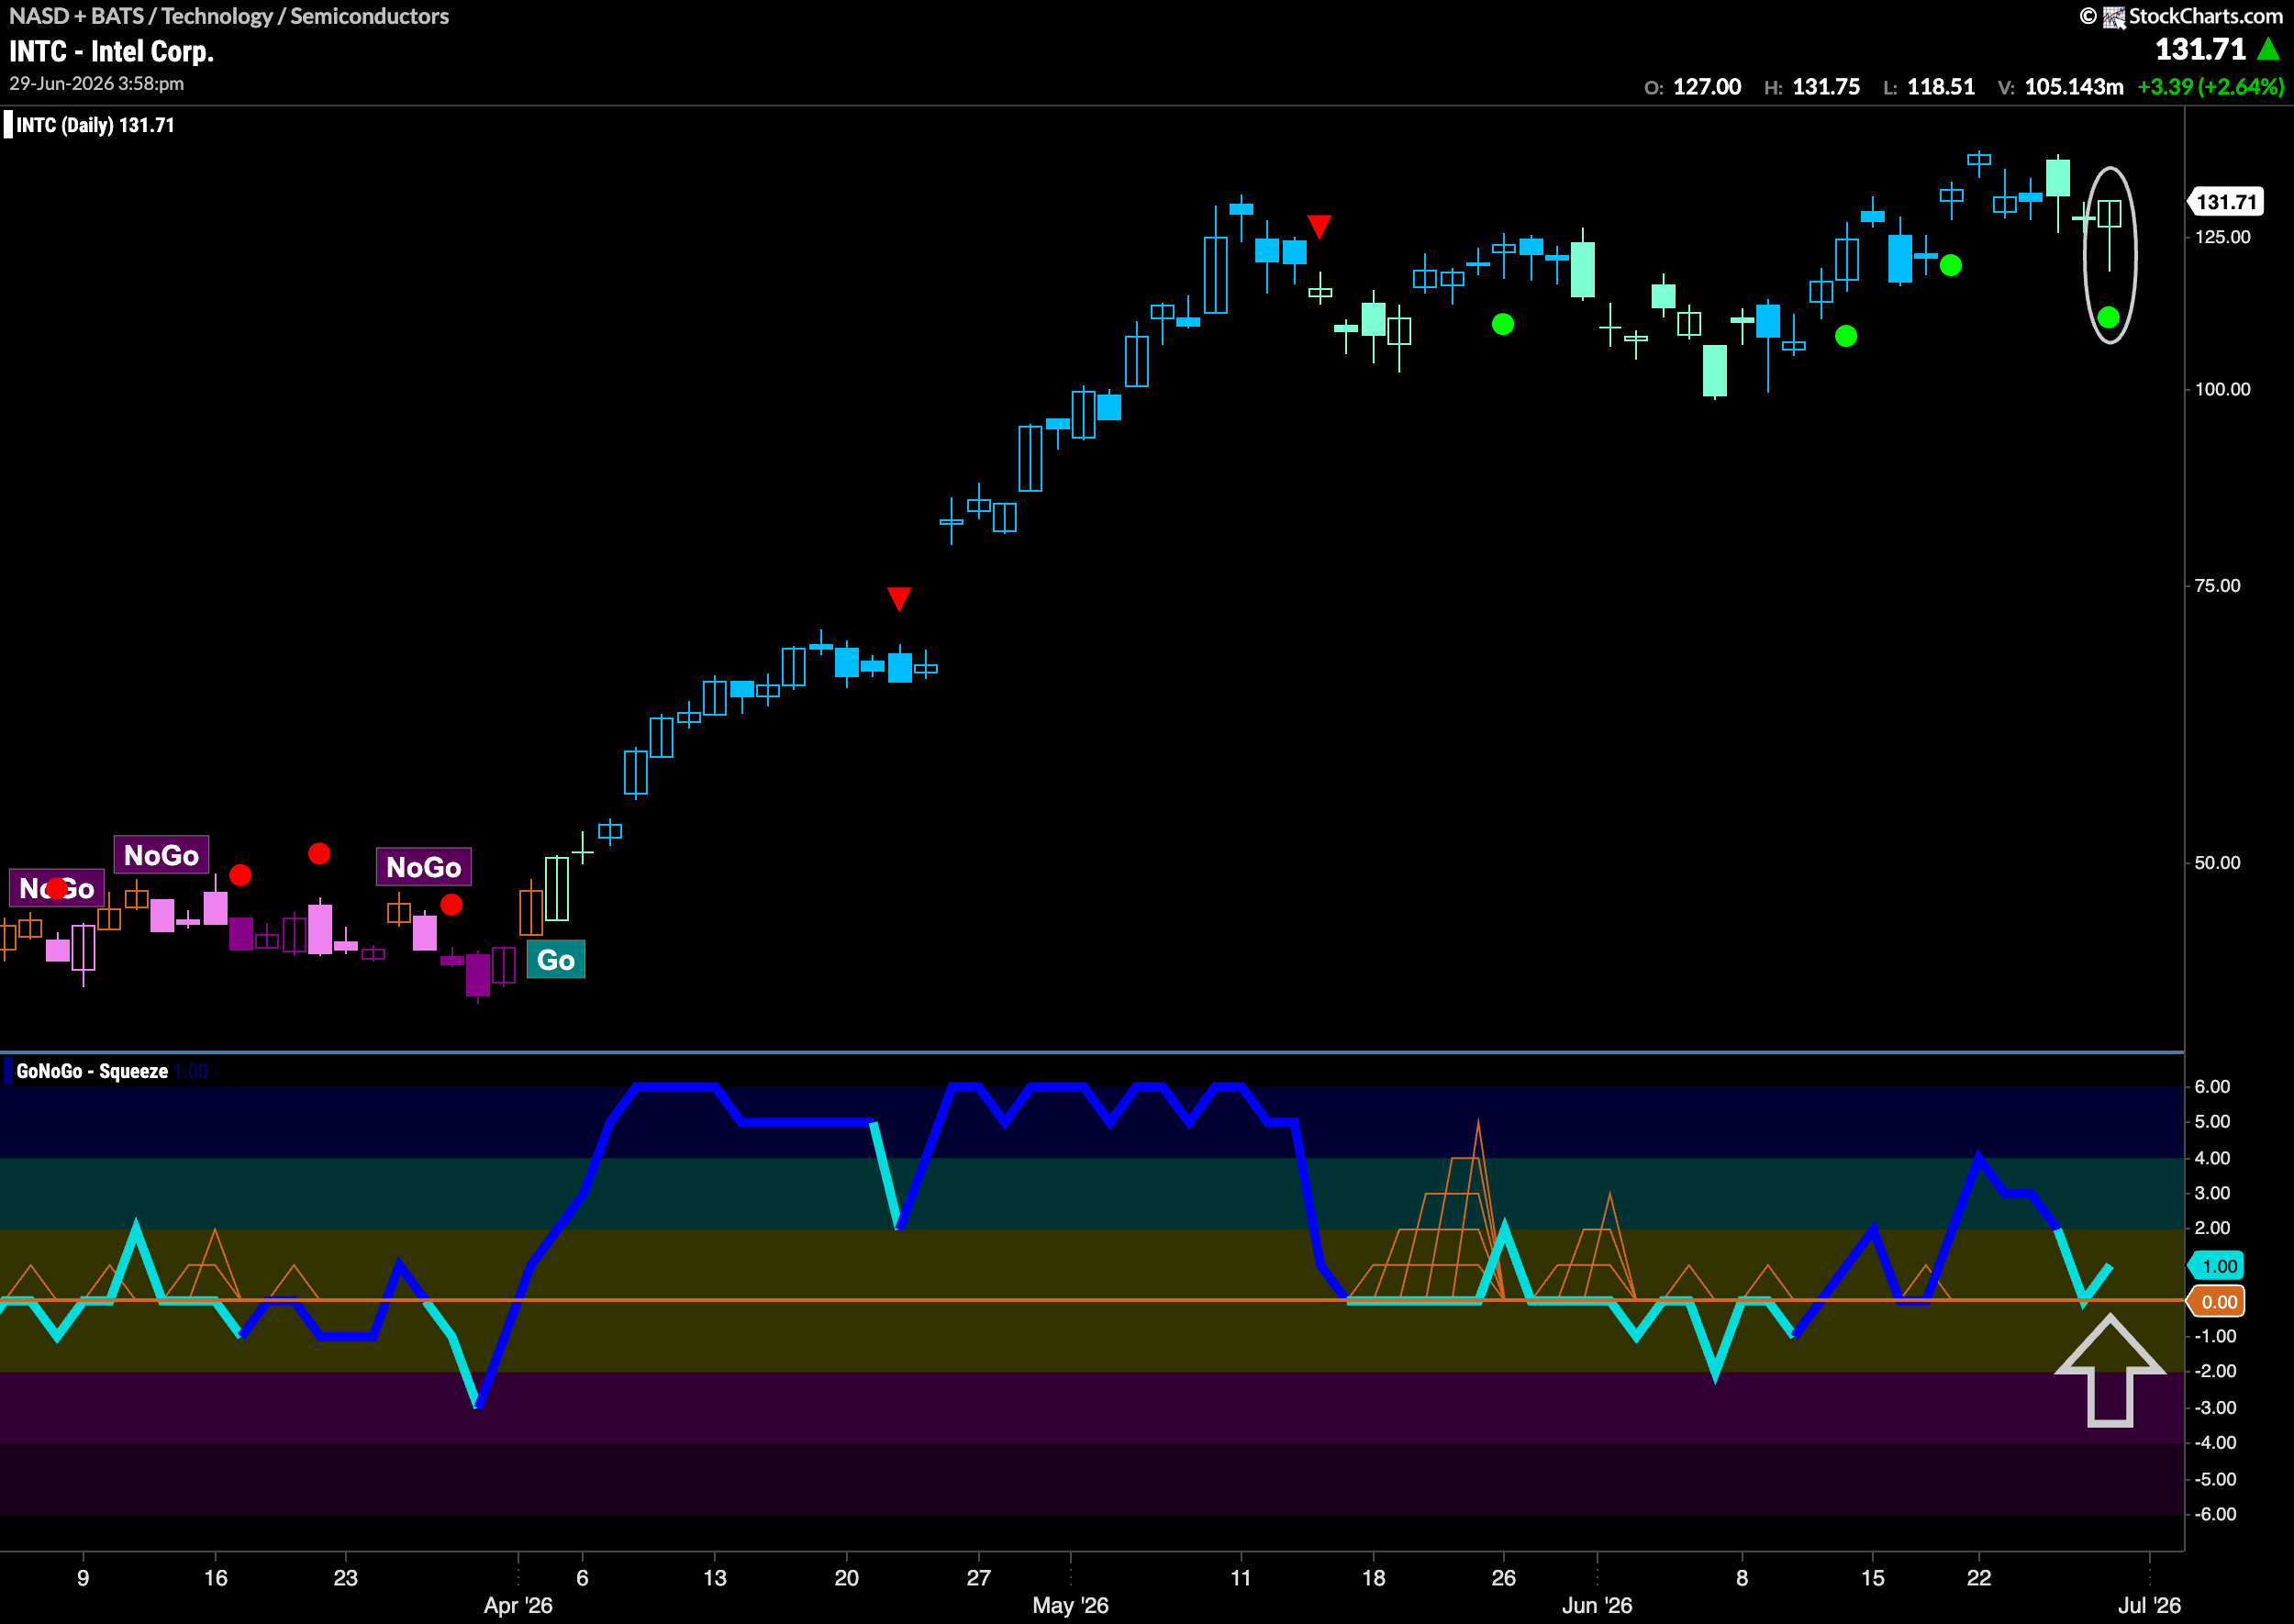
Task: Click the 75.00 price axis label
Action: [2217, 585]
